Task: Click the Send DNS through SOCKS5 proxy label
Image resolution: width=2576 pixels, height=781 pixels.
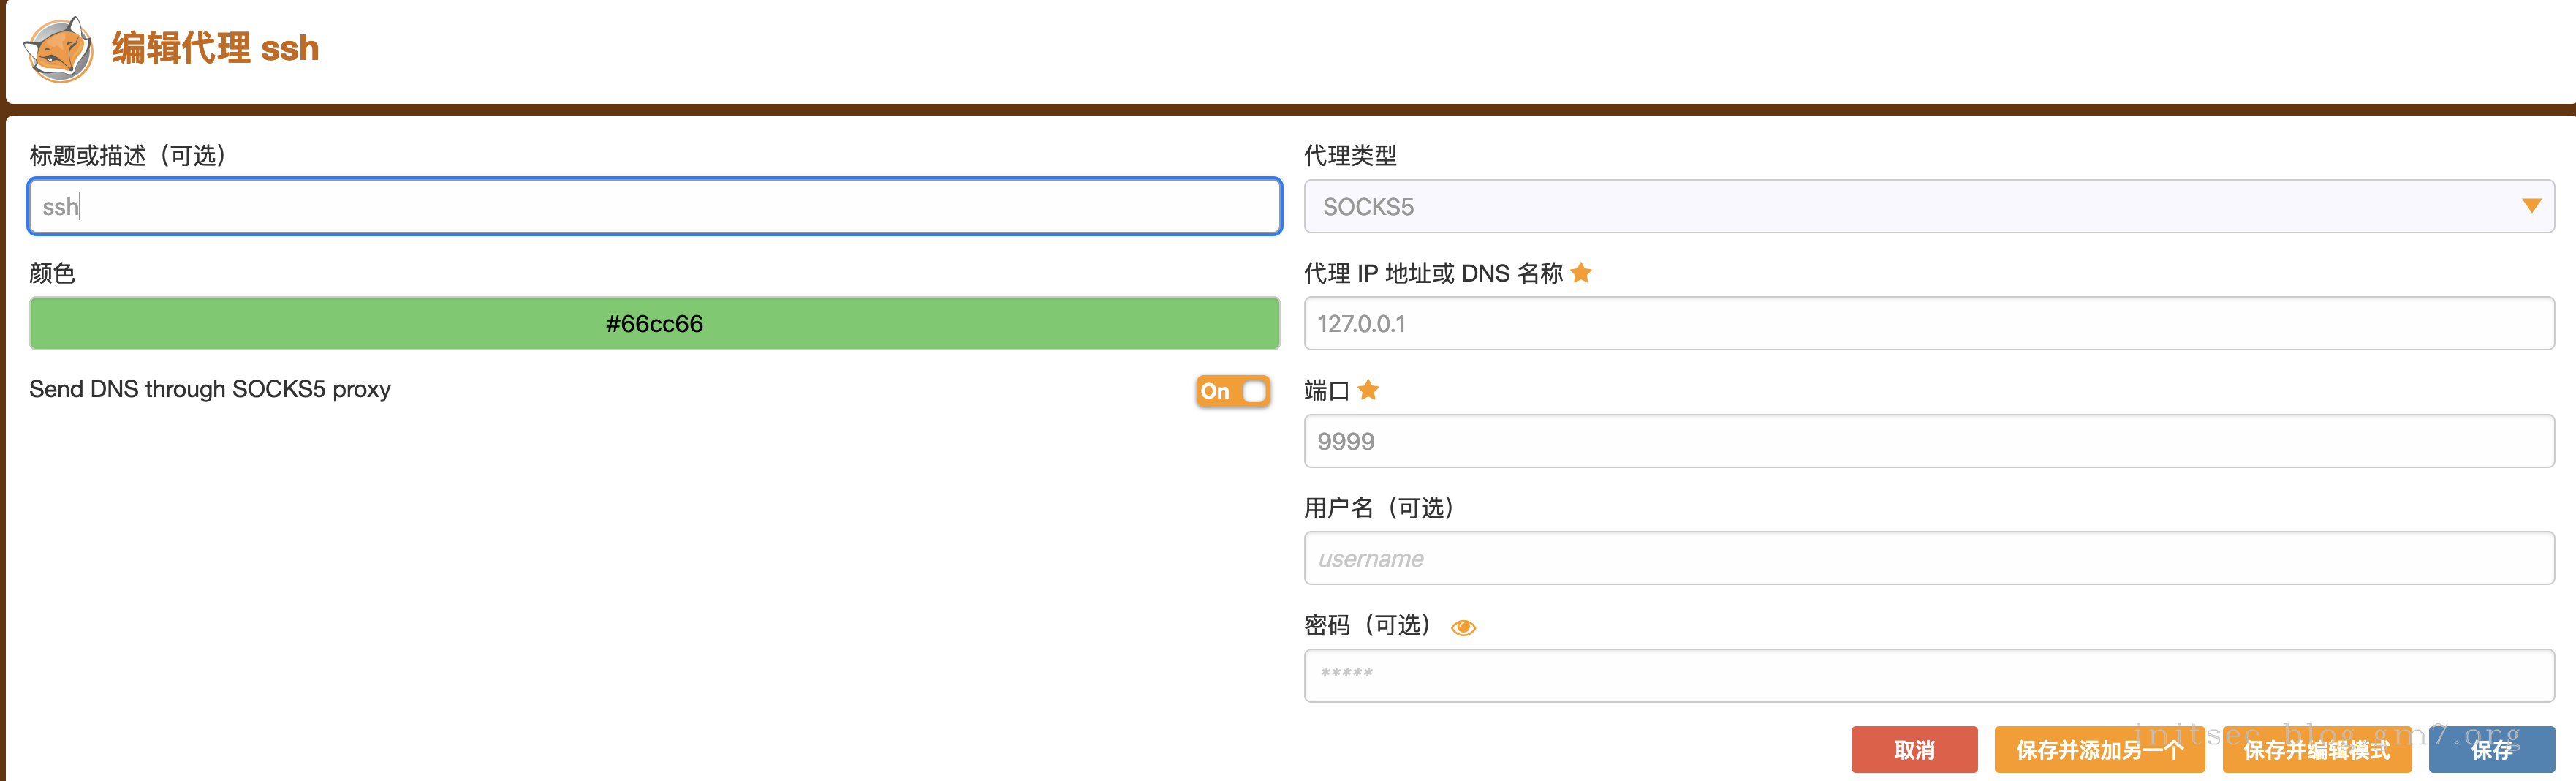Action: [210, 389]
